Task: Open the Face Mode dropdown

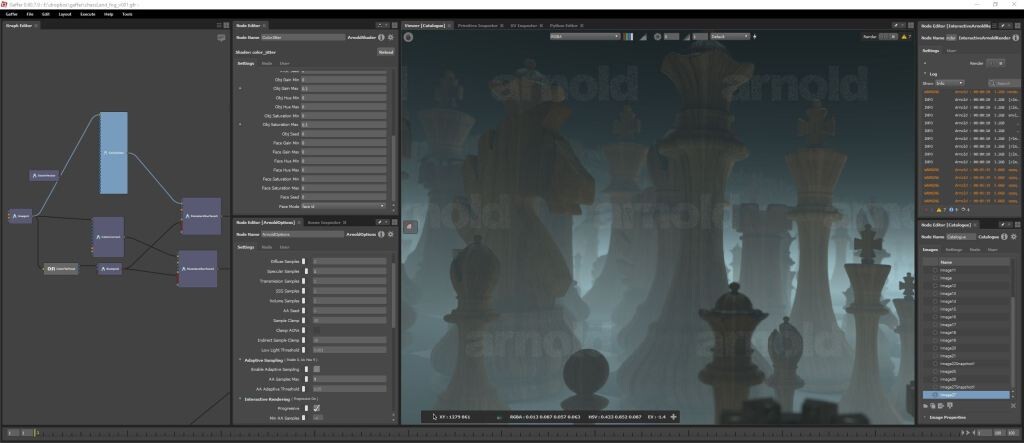Action: (343, 206)
